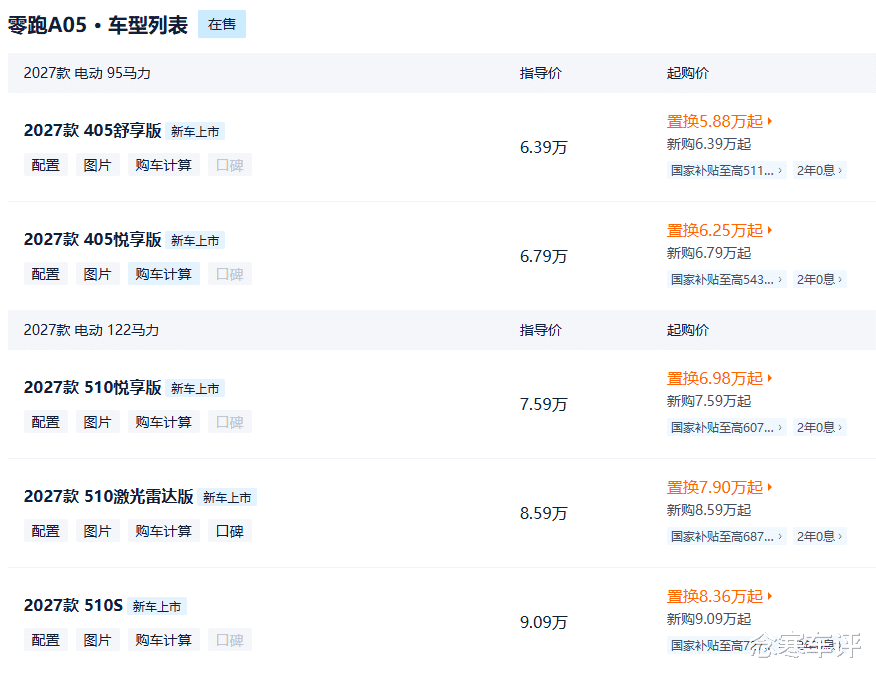Click 零跑A05 车型列表 heading

tap(98, 25)
